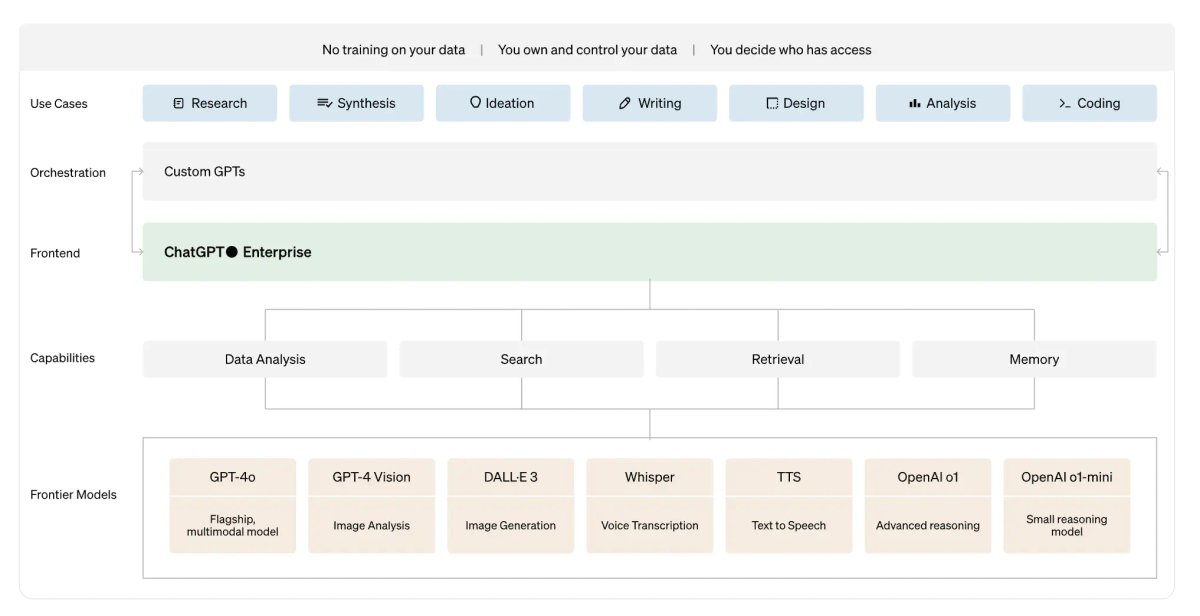
Task: Click the Flagship, multimodal model description
Action: [233, 525]
